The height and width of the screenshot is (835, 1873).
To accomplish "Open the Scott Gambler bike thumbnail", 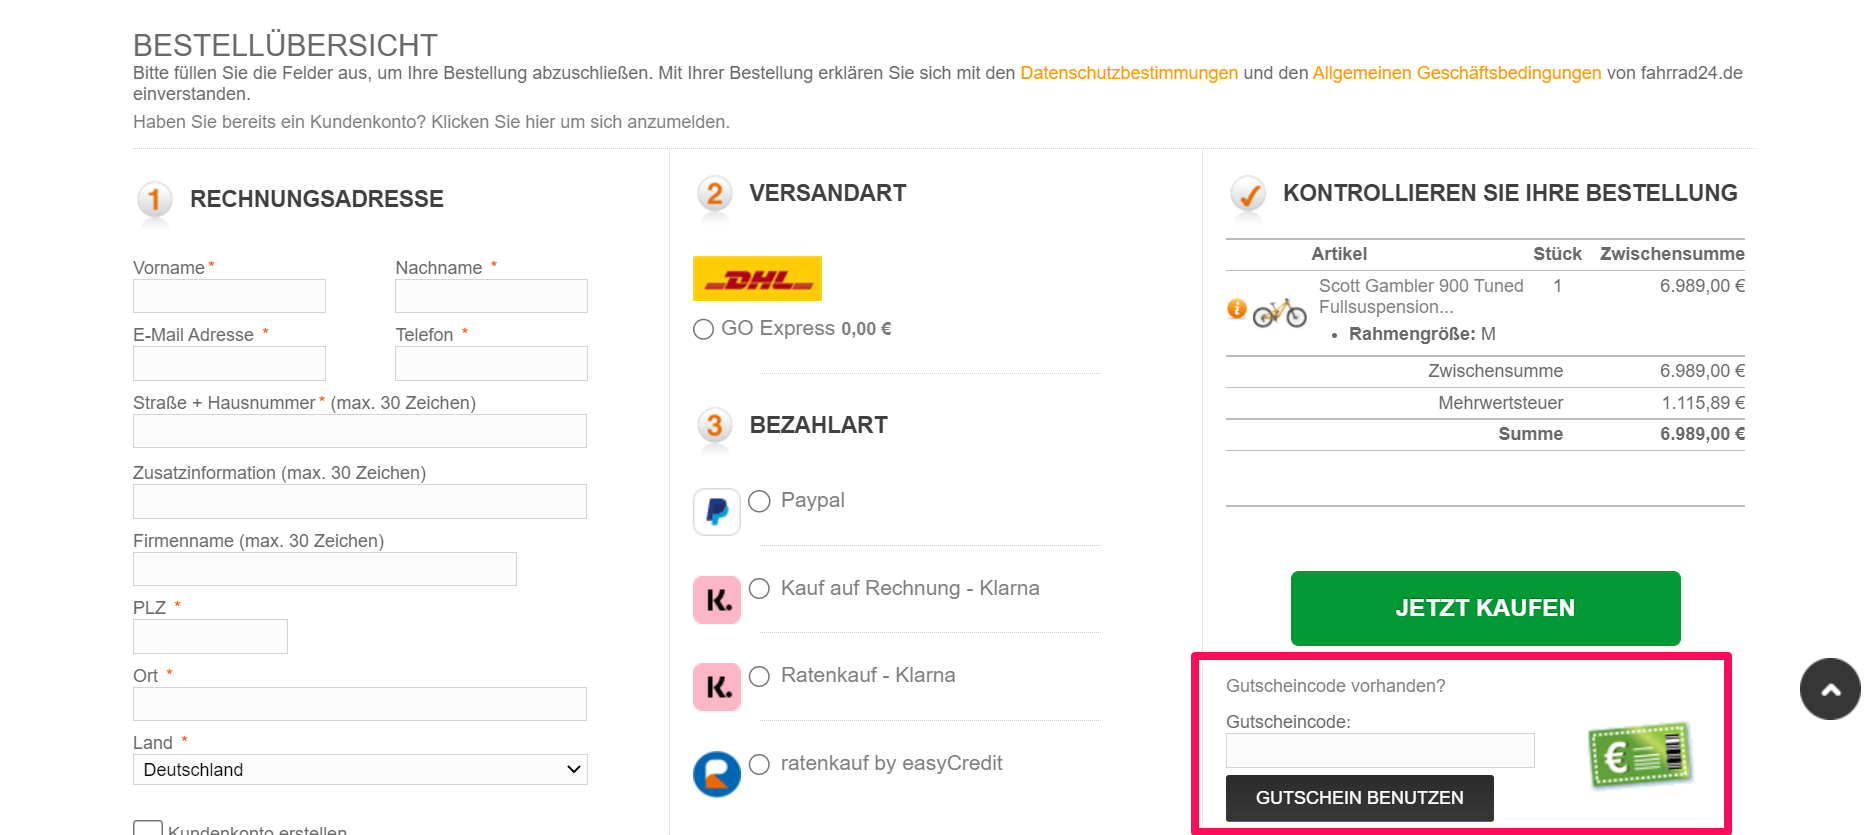I will pyautogui.click(x=1280, y=313).
